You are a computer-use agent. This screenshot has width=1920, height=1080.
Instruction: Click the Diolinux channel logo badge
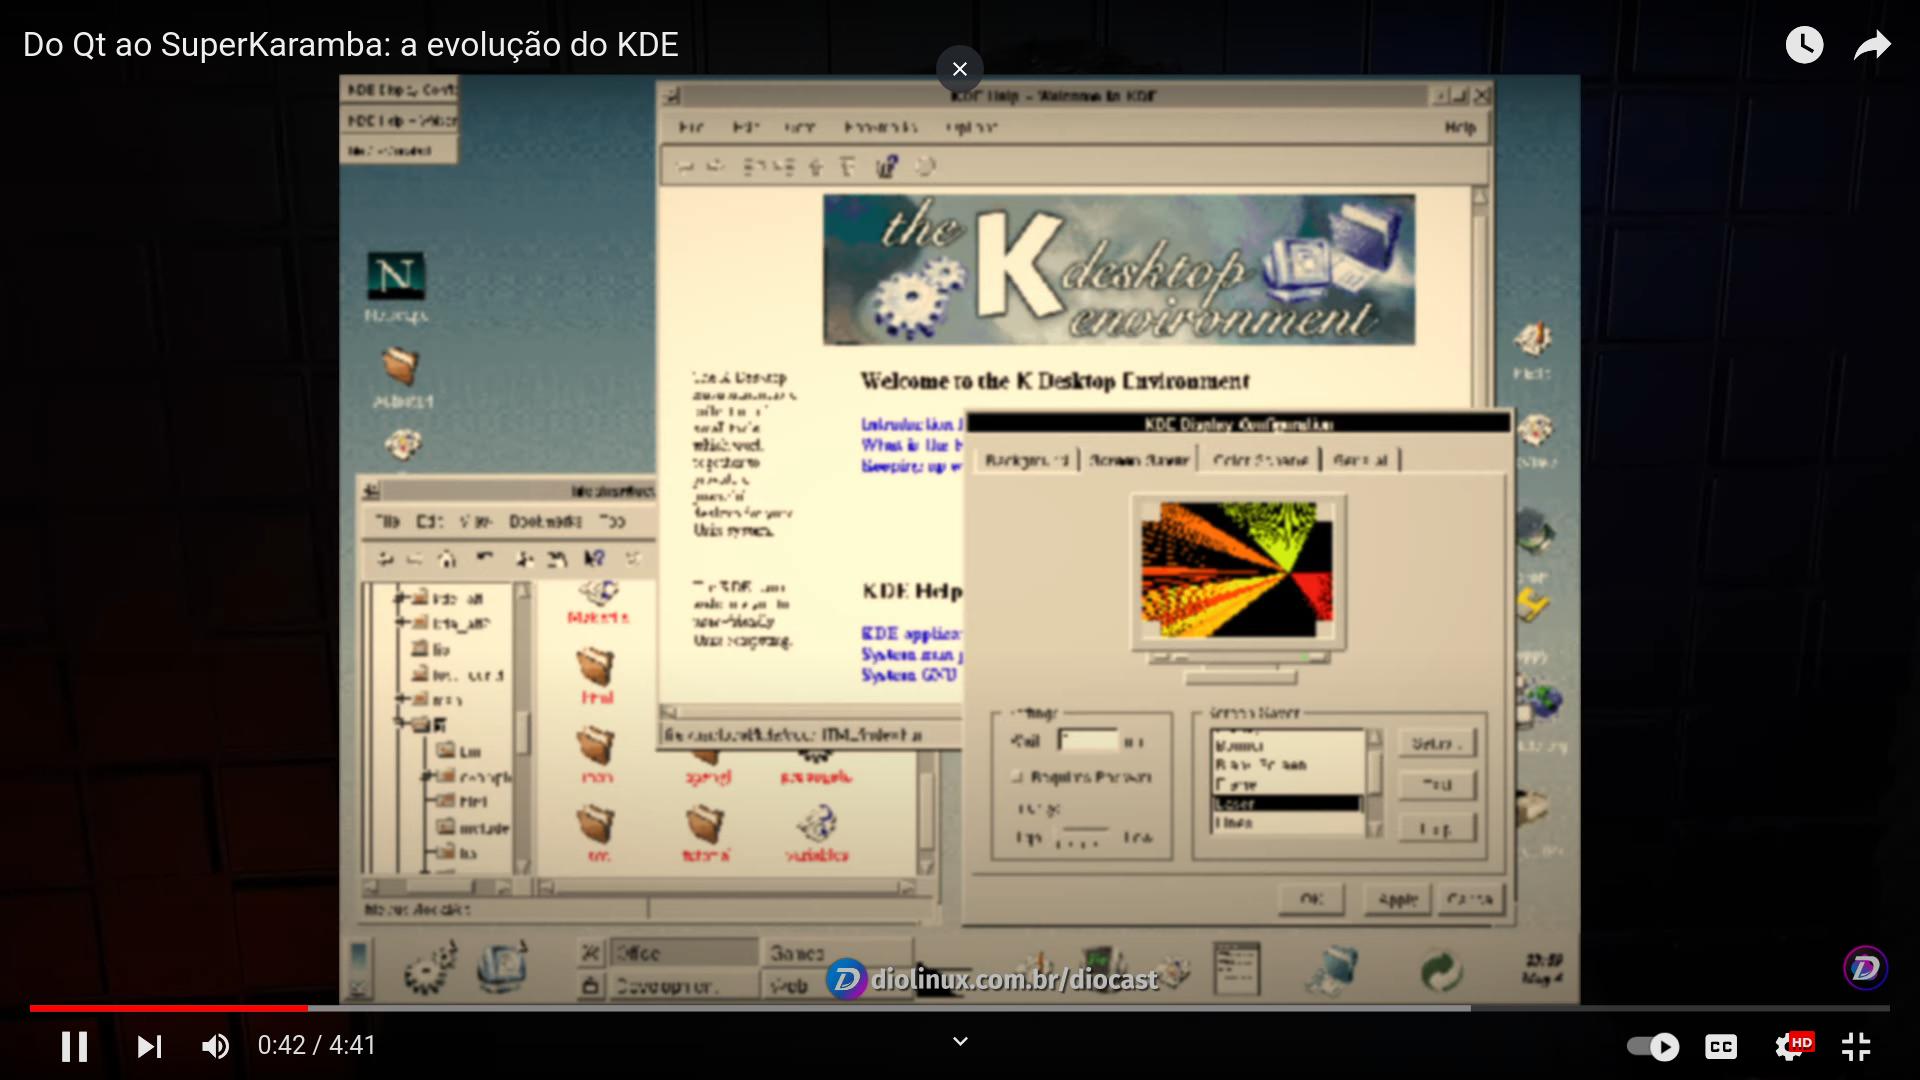1865,968
